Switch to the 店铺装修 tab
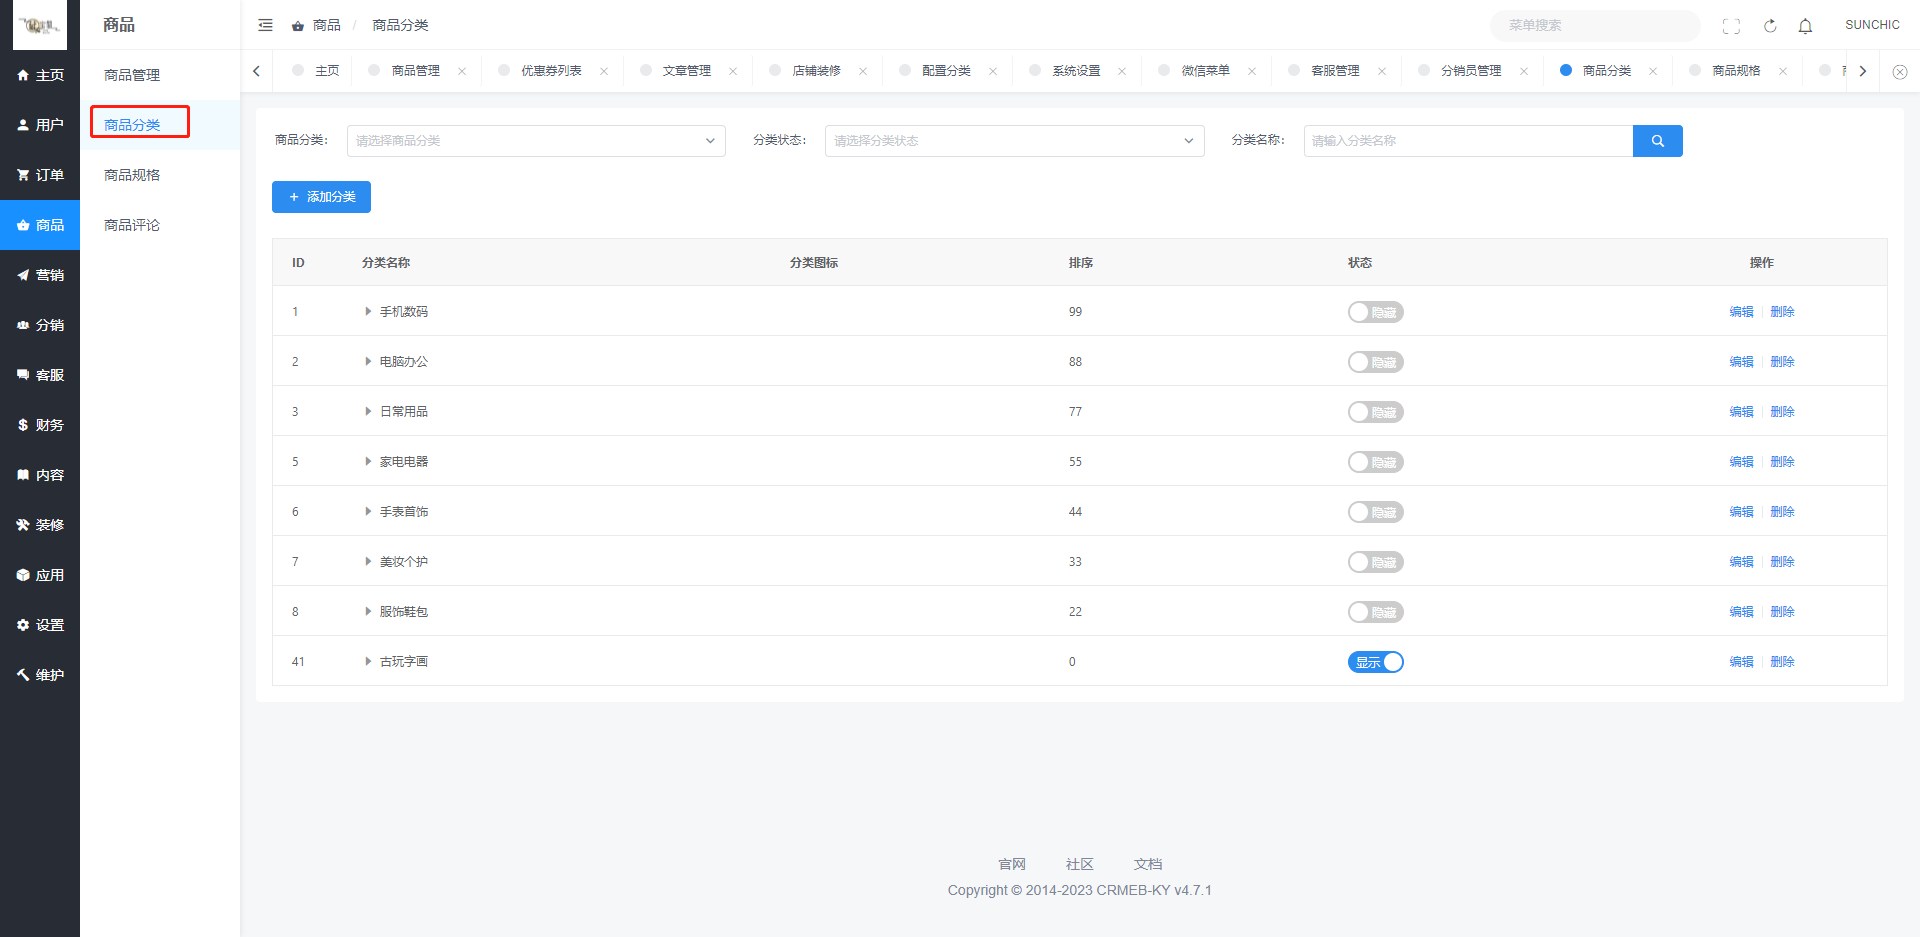 [816, 71]
